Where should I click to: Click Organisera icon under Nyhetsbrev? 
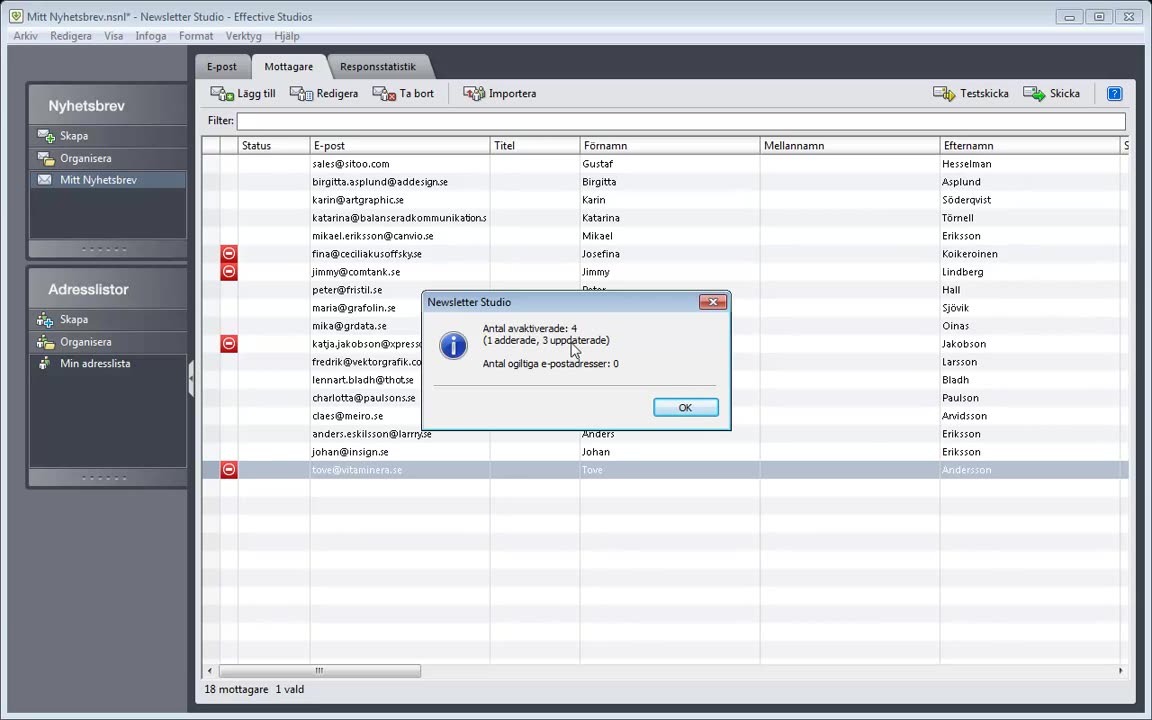click(46, 158)
